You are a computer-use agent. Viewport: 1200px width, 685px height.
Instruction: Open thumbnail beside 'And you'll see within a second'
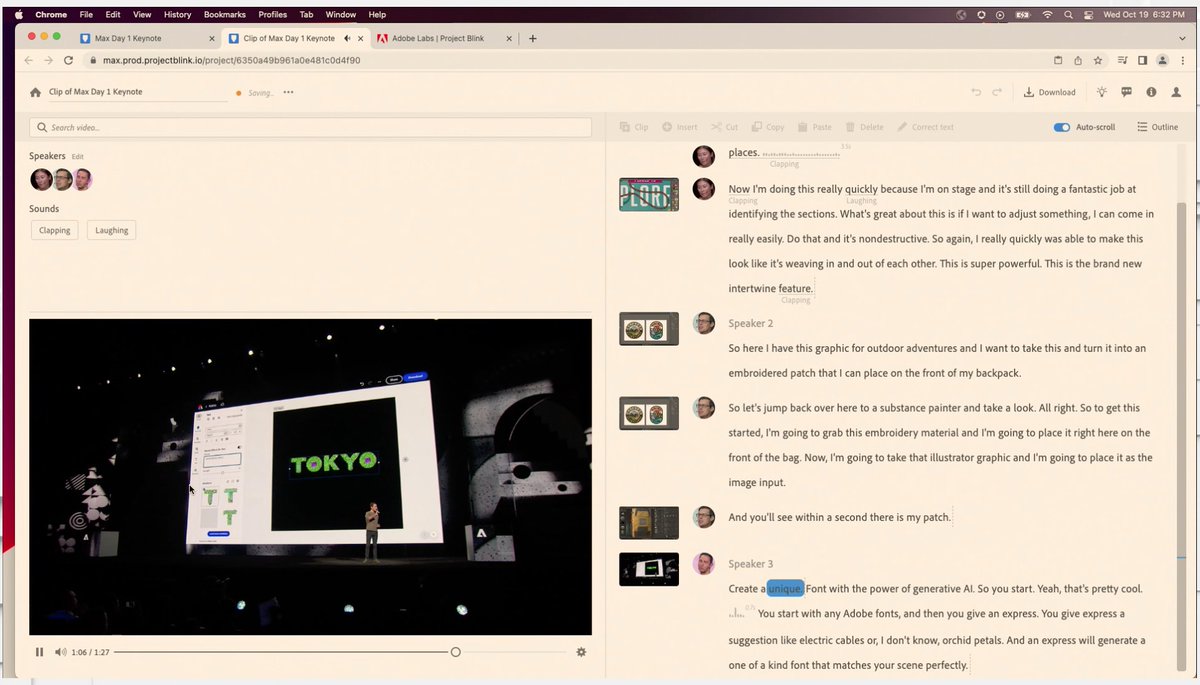click(x=649, y=522)
